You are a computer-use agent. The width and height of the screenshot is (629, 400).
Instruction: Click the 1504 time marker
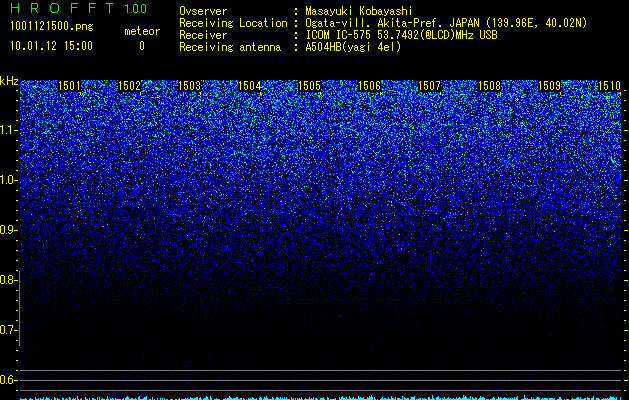coord(250,86)
